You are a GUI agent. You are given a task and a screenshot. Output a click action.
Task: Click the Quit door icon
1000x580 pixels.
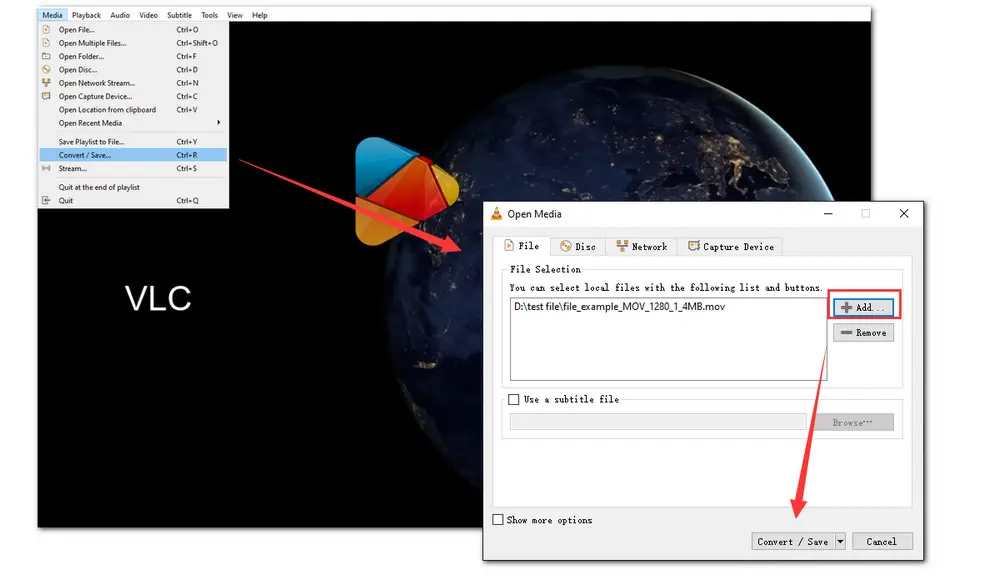pos(46,200)
